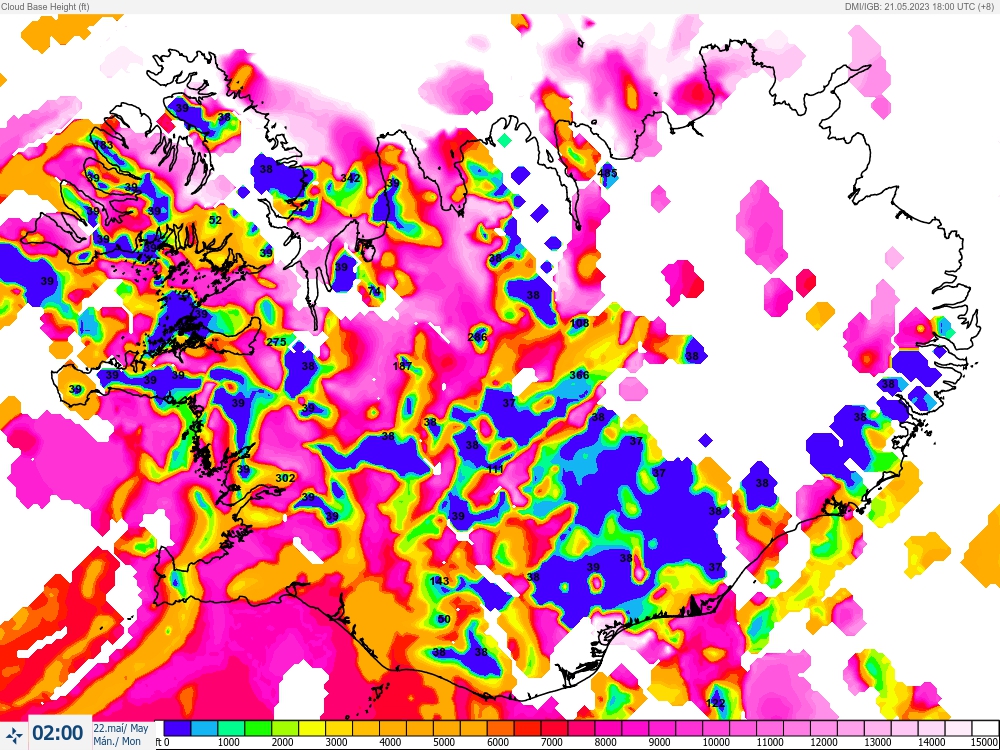
Task: Click the four-pointed star icon beside the time
Action: point(14,733)
